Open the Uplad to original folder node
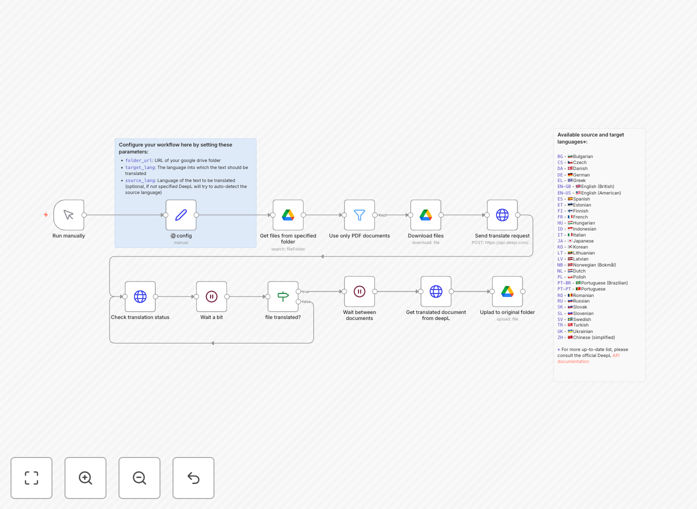697x509 pixels. [507, 292]
